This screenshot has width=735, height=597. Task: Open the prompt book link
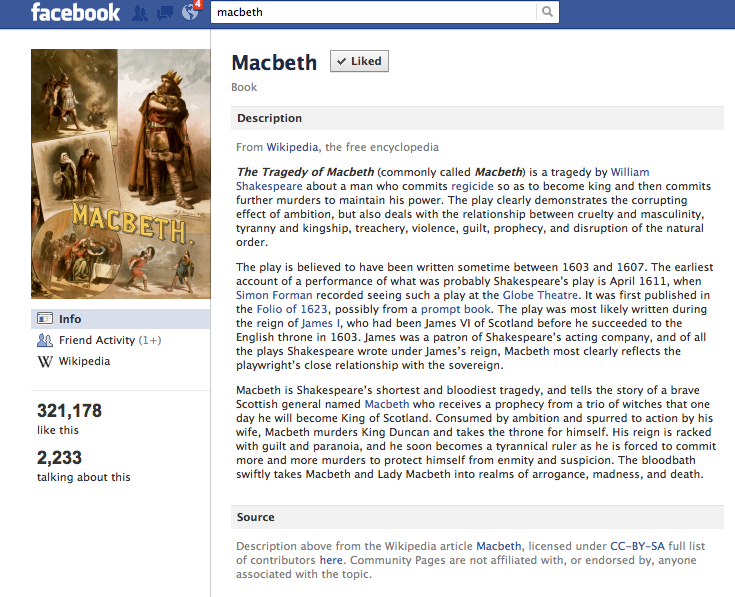click(456, 309)
